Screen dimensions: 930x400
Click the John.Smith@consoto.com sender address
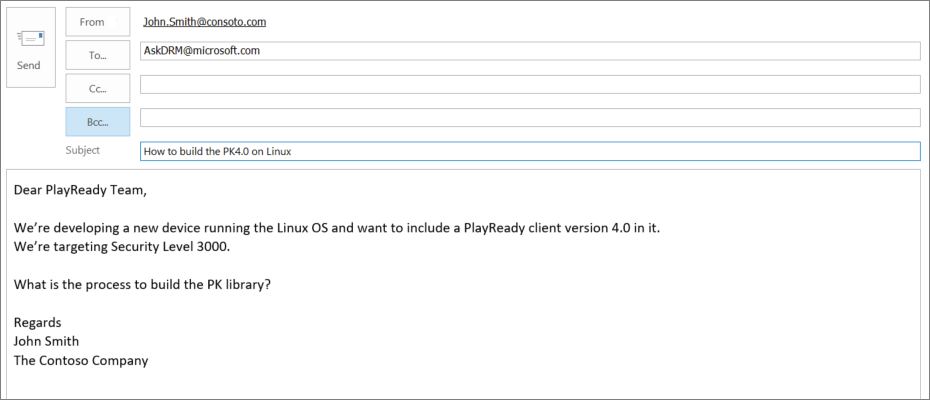pyautogui.click(x=205, y=22)
